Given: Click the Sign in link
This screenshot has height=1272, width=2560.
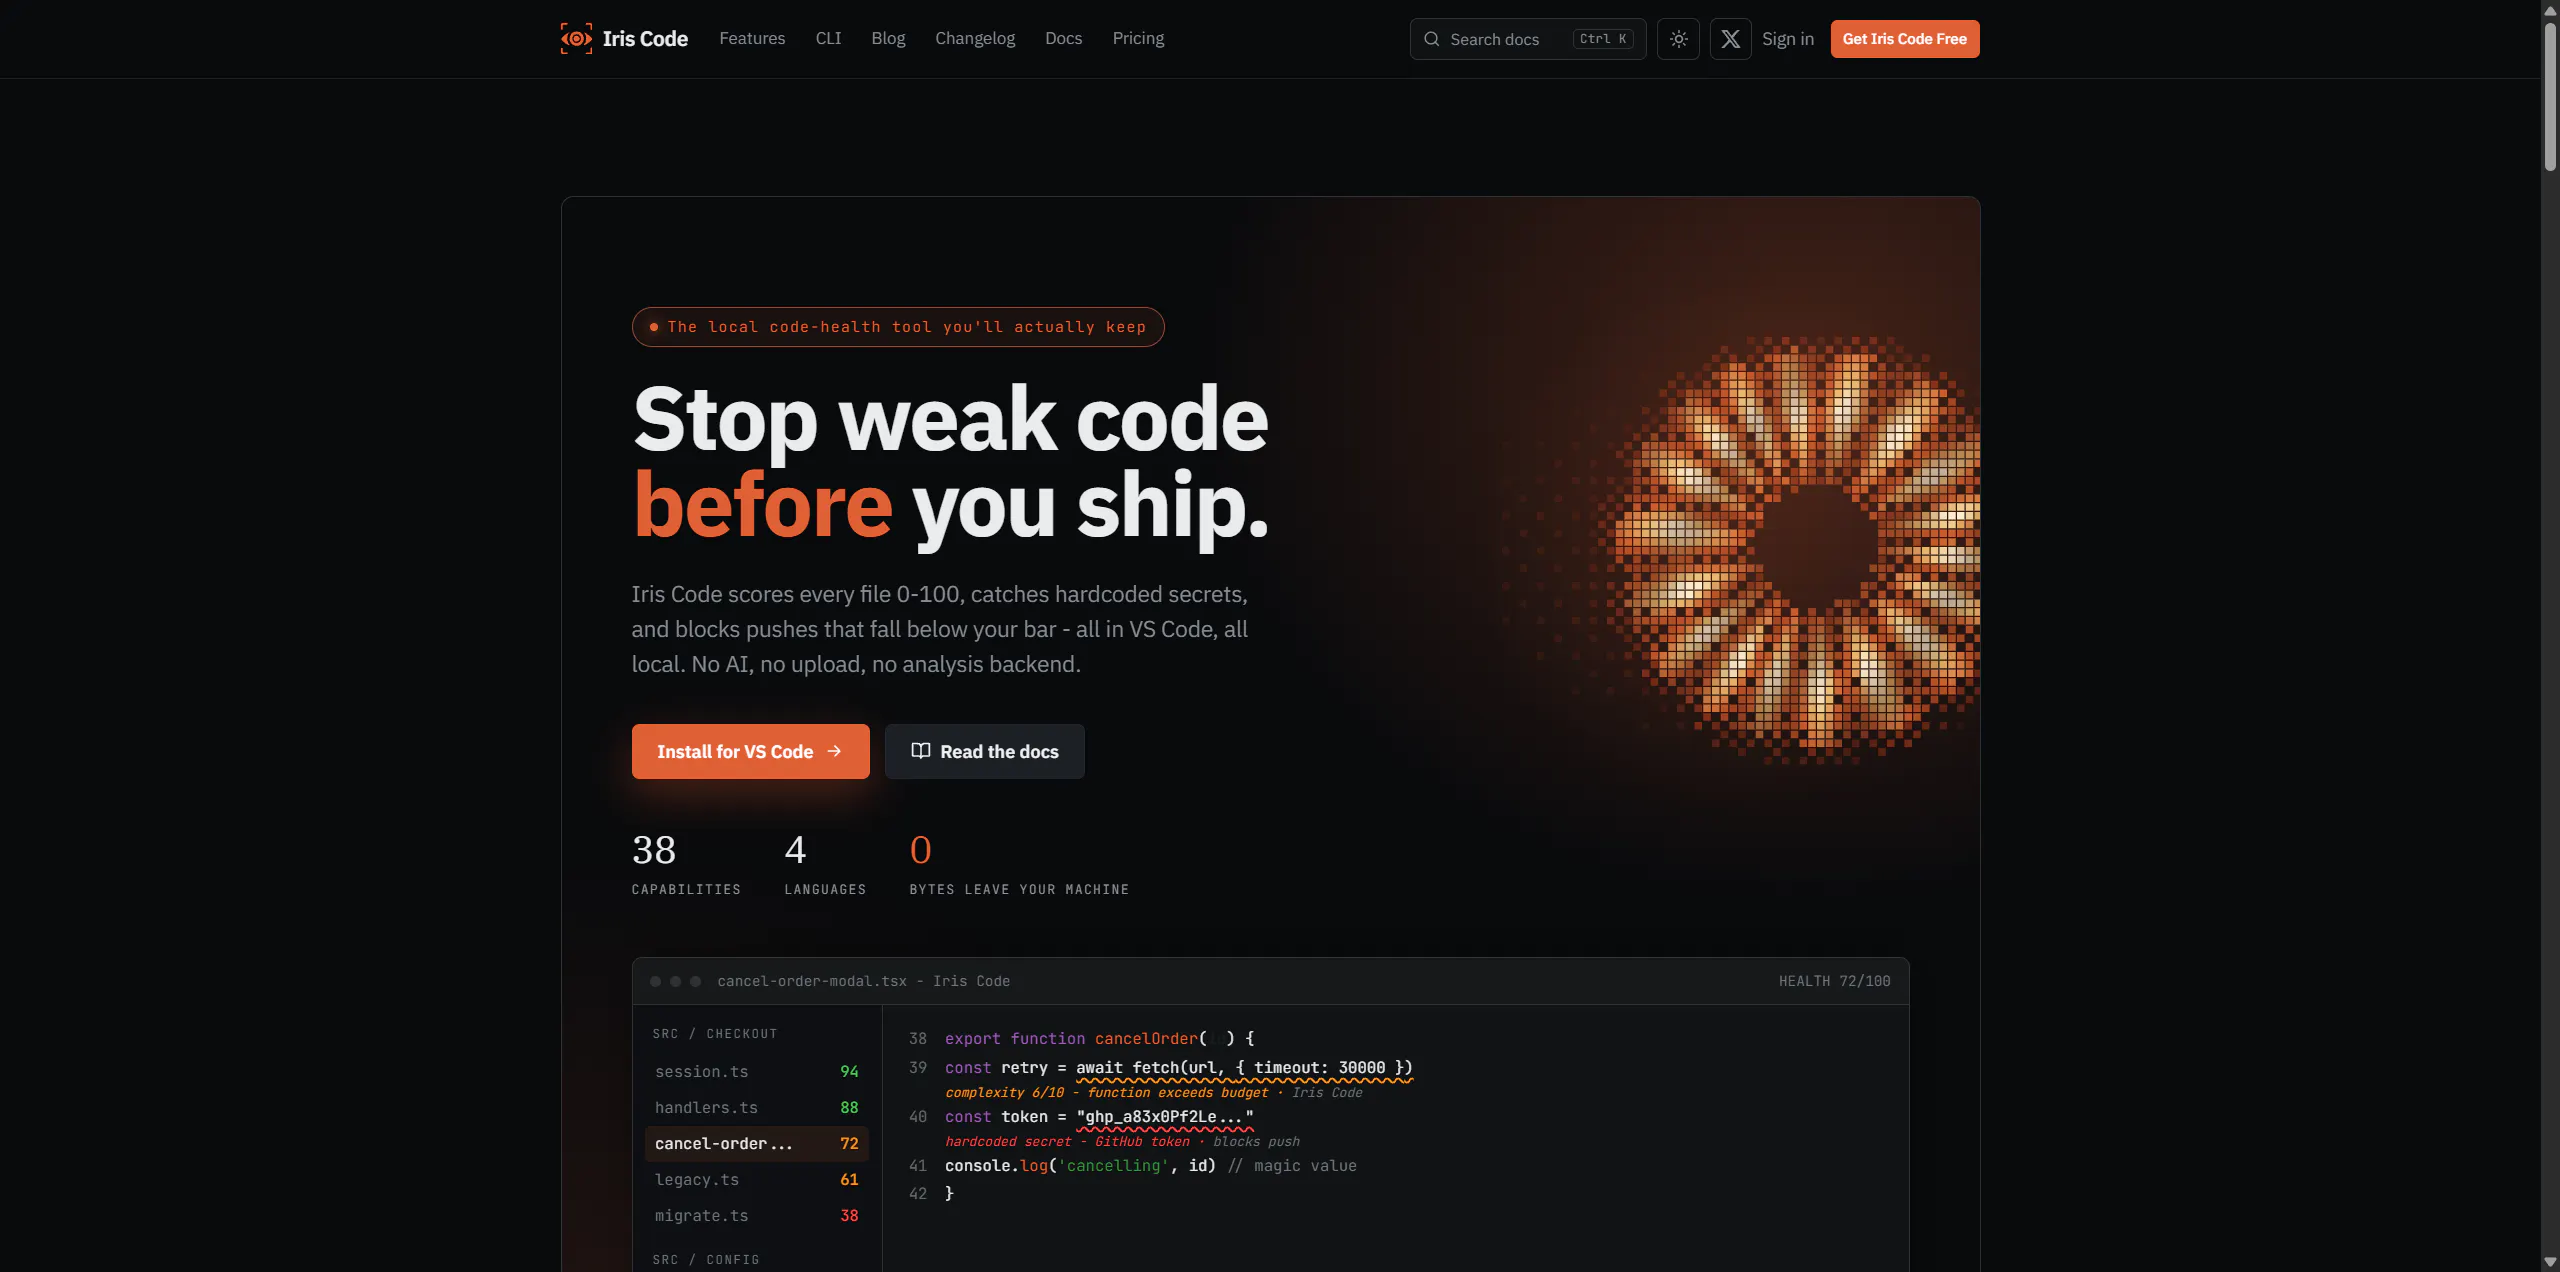Looking at the screenshot, I should click(x=1787, y=39).
